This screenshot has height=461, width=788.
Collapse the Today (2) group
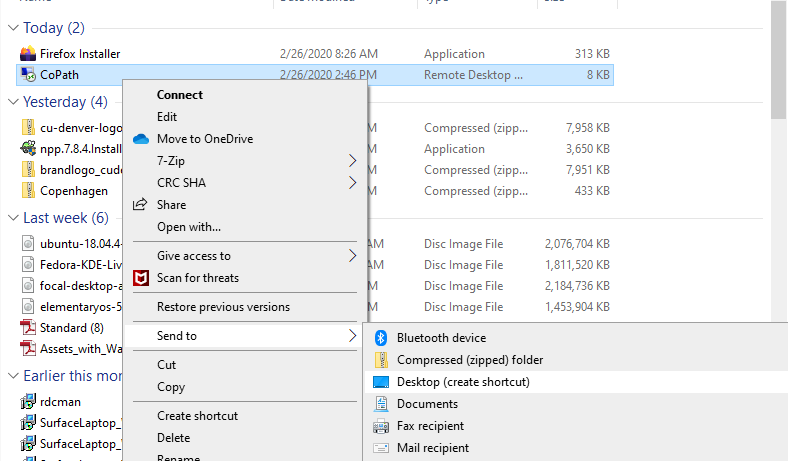pyautogui.click(x=14, y=28)
